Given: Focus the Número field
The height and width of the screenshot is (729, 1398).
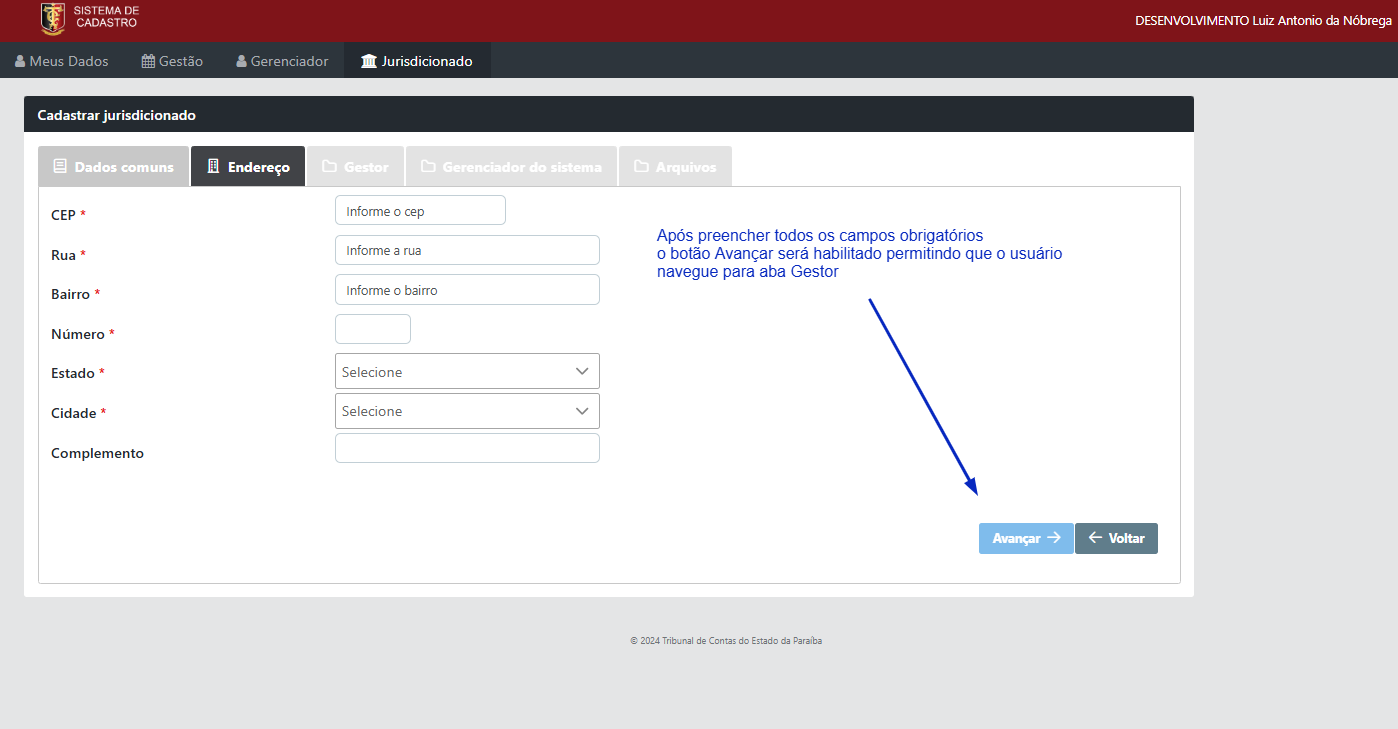Looking at the screenshot, I should coord(373,329).
